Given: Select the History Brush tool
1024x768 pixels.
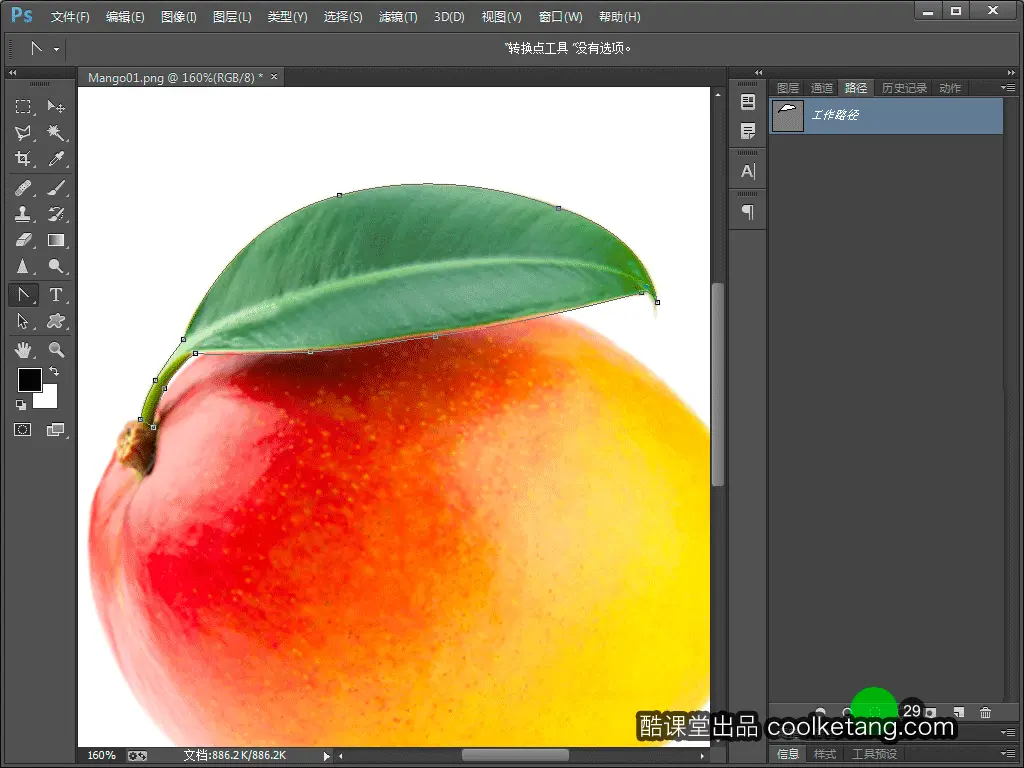Looking at the screenshot, I should 56,214.
